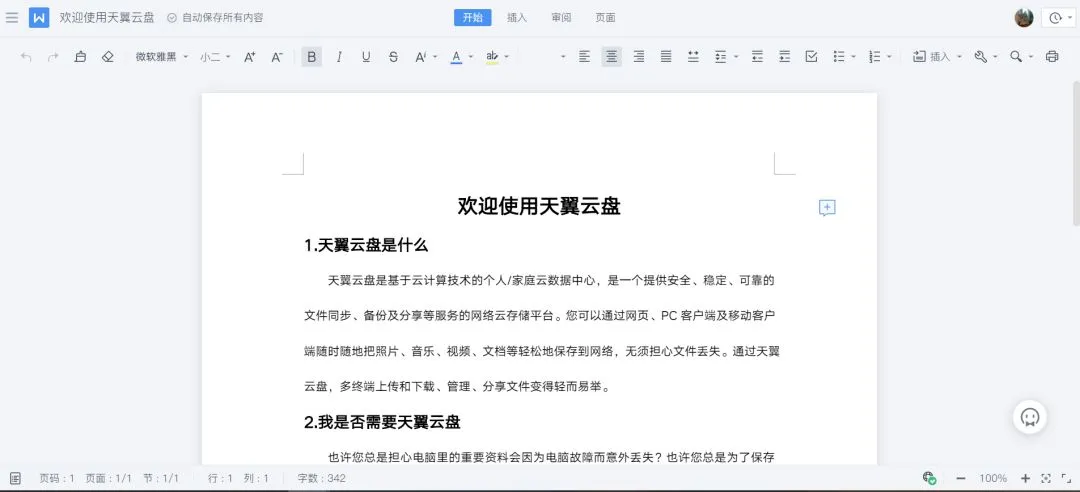The image size is (1080, 492).
Task: Increase font size with the A+ icon
Action: (x=250, y=57)
